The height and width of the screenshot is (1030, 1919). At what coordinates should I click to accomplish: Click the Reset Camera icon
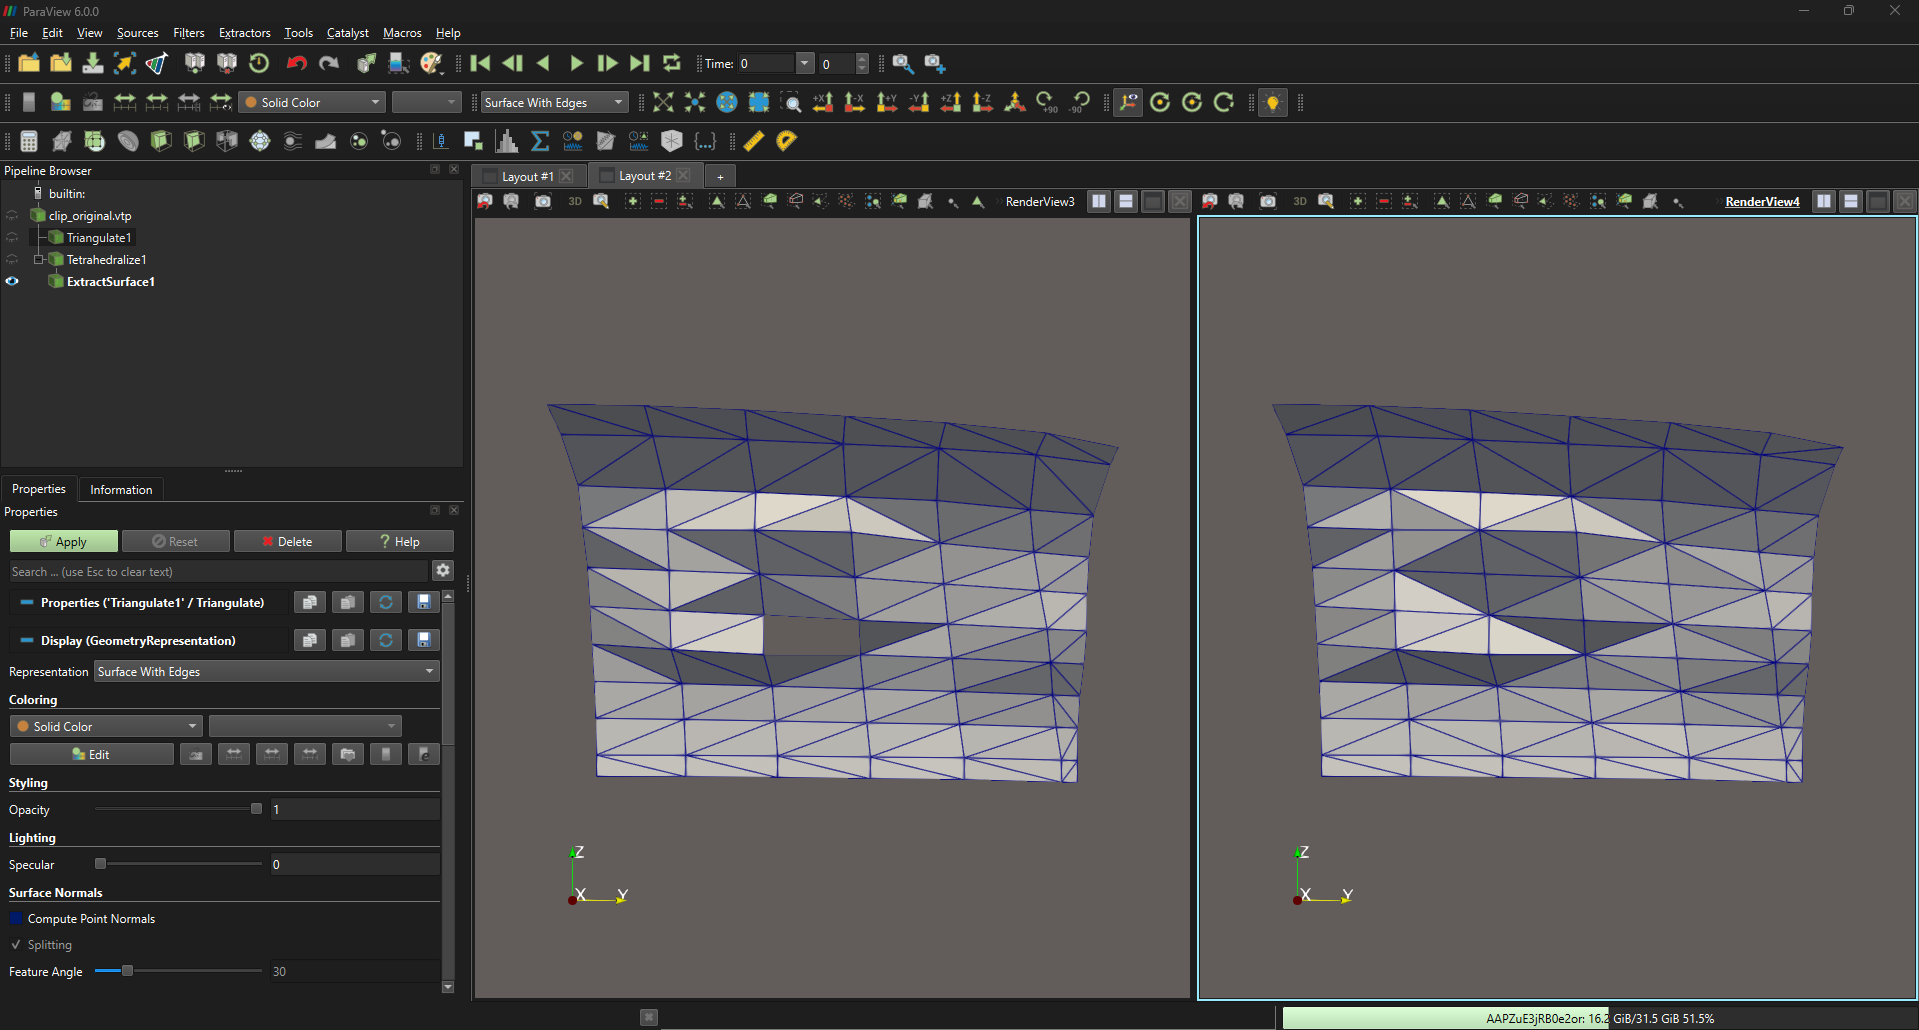[663, 102]
